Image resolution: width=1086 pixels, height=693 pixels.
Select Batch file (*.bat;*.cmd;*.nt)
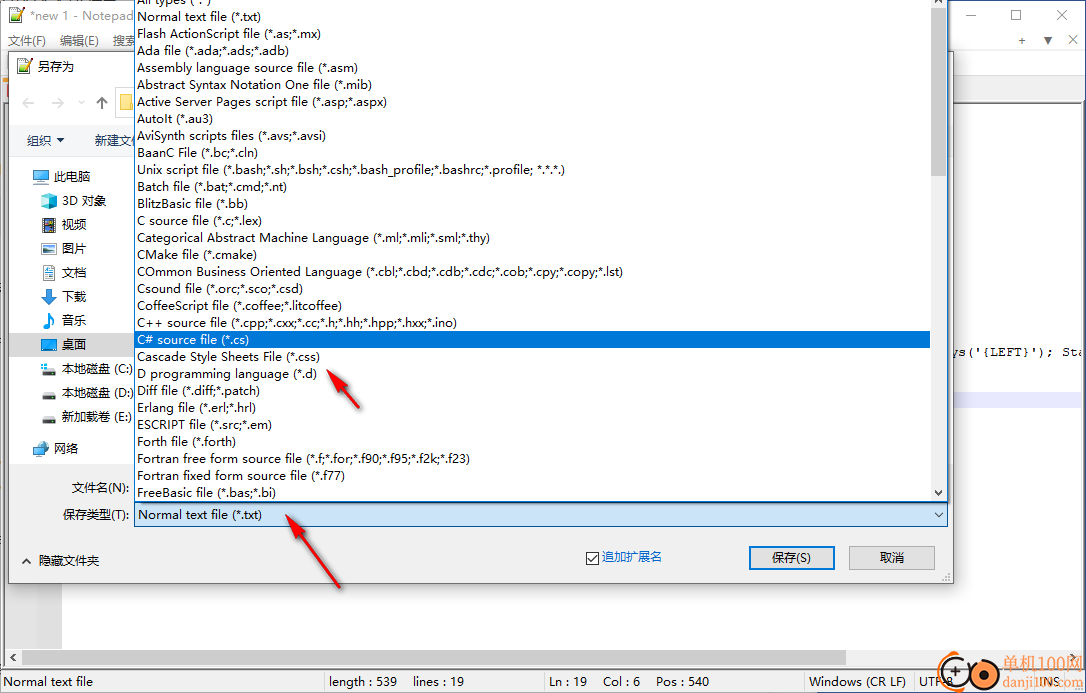(532, 187)
